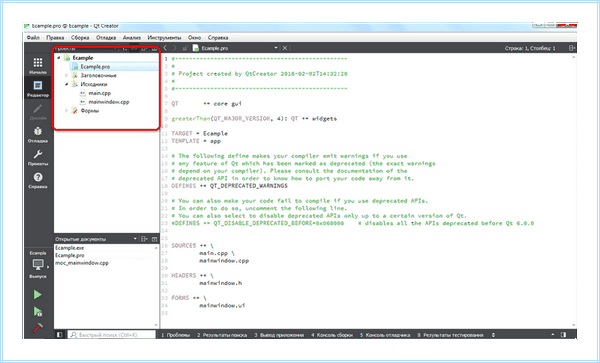The image size is (600, 363).
Task: Start debugging with play-bug button
Action: [x=38, y=311]
